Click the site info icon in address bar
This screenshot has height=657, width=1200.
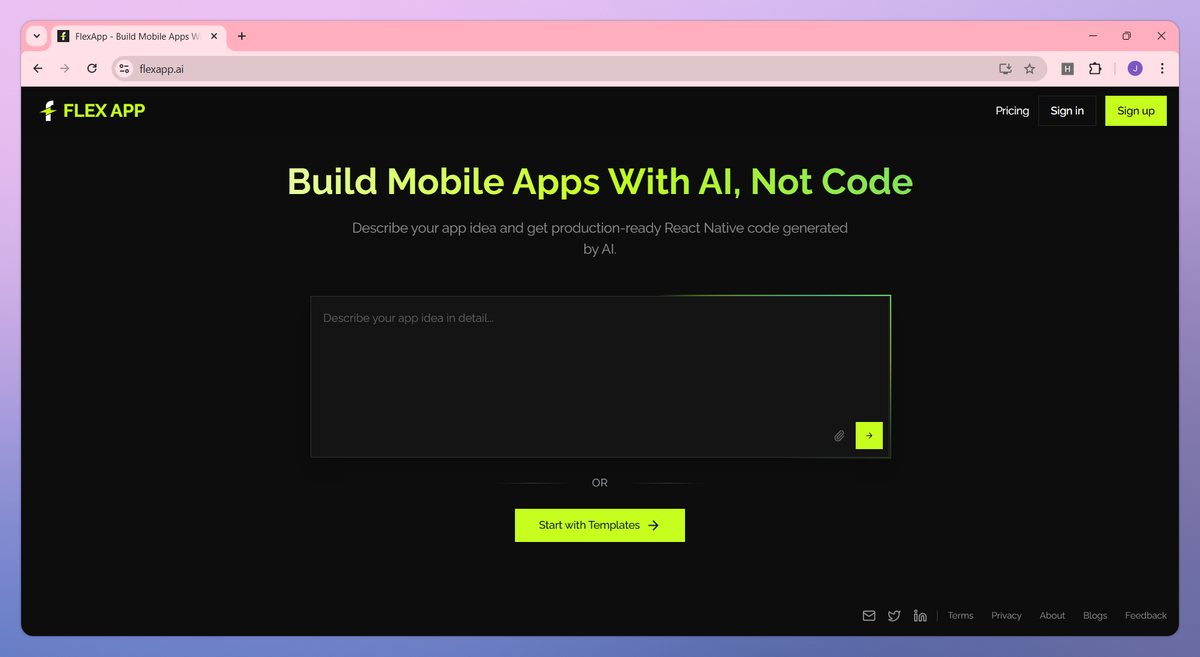tap(124, 69)
